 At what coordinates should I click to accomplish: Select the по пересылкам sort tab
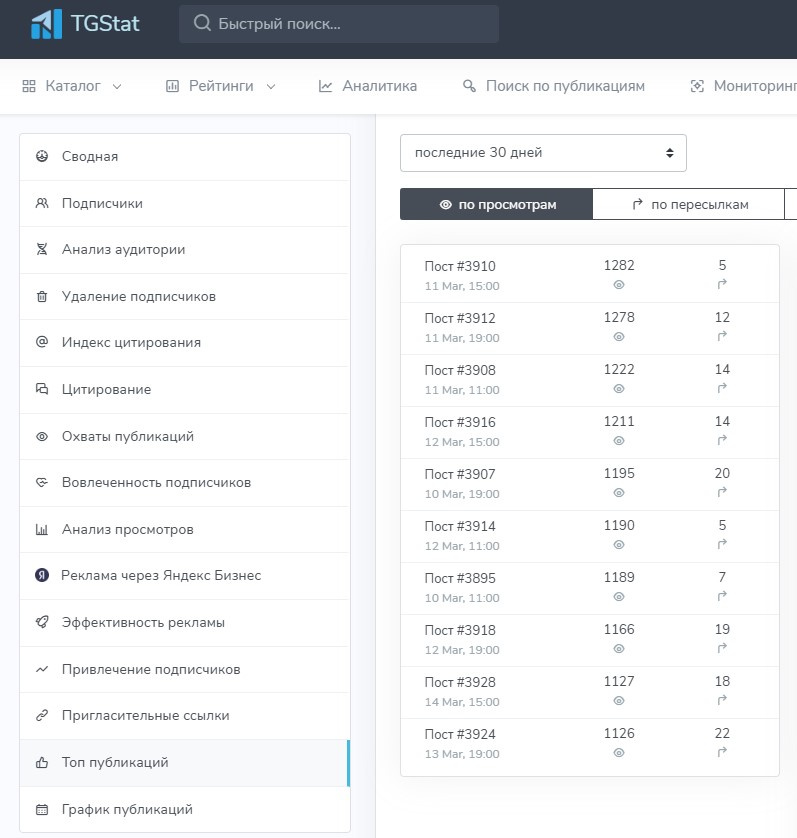[688, 204]
